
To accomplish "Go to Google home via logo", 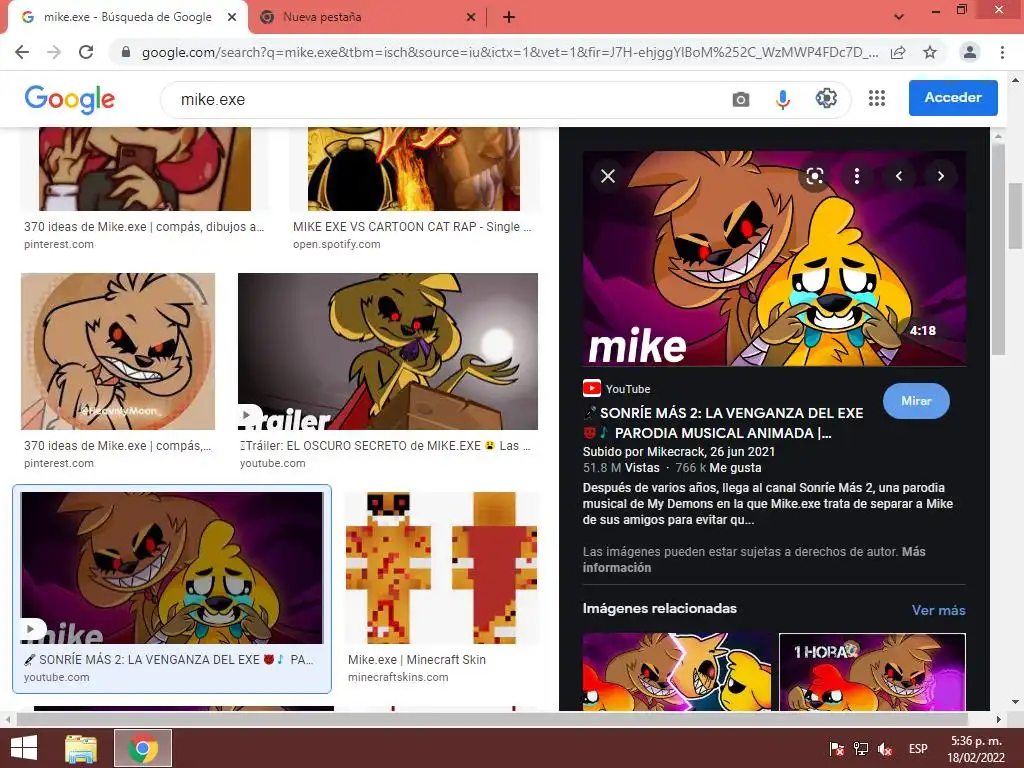I will 69,99.
